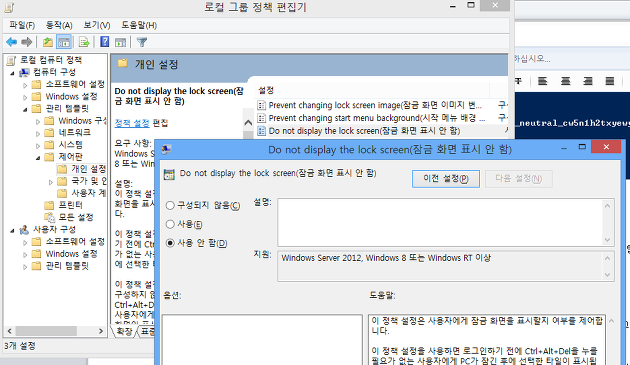The image size is (630, 365).
Task: Open the 파일(F) menu
Action: pyautogui.click(x=22, y=25)
